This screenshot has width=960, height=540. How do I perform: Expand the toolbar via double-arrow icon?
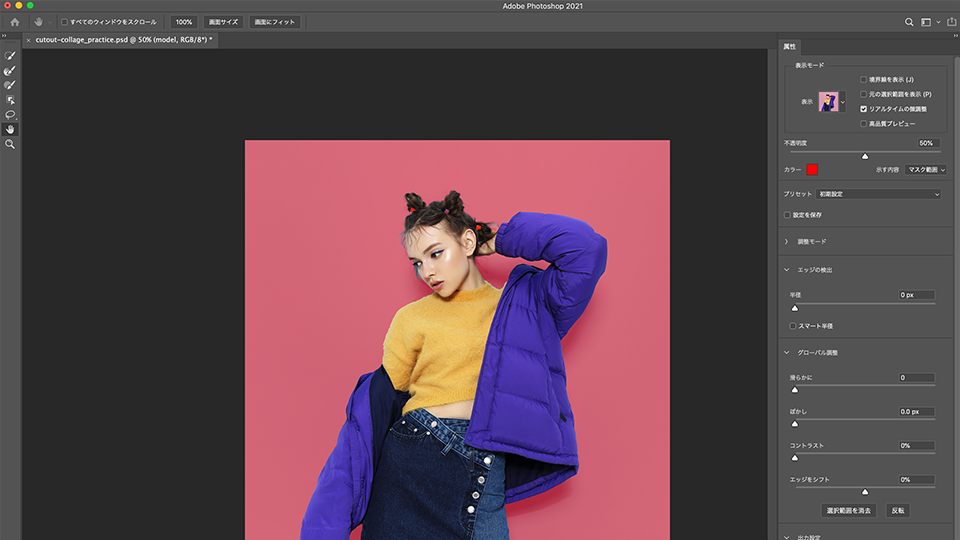tap(4, 36)
